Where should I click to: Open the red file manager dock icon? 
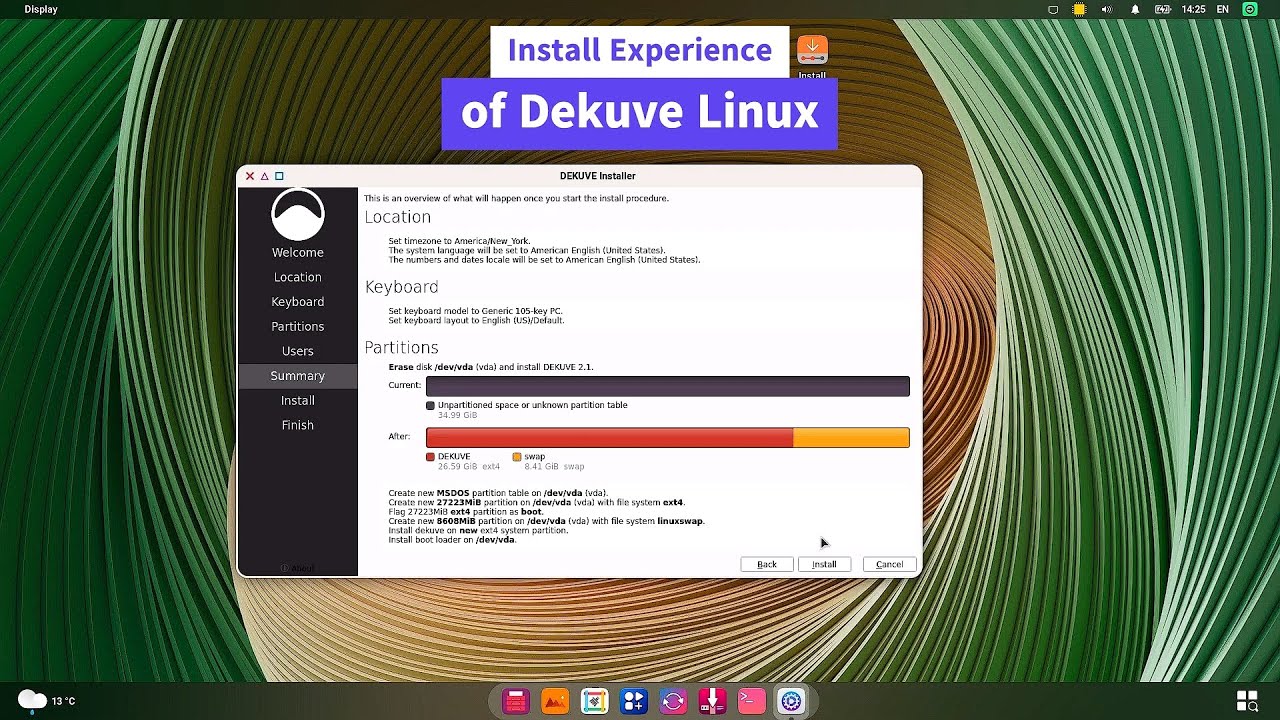[x=516, y=702]
